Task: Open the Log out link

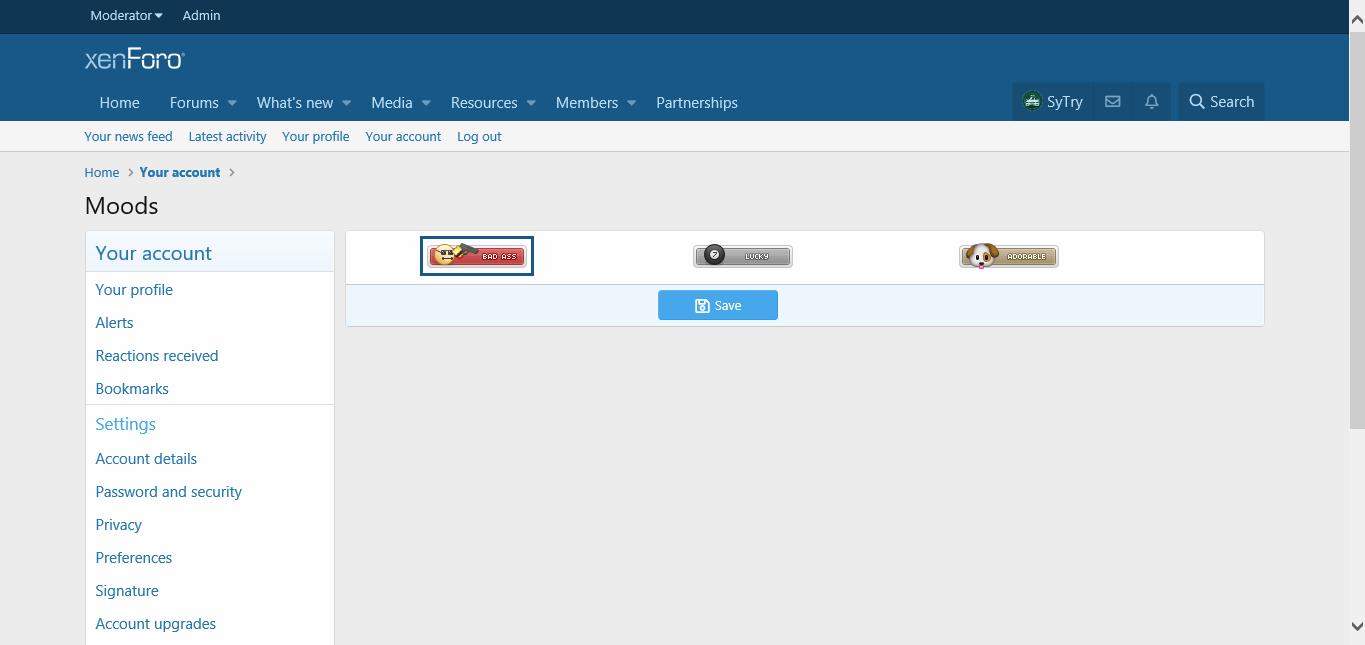Action: coord(479,137)
